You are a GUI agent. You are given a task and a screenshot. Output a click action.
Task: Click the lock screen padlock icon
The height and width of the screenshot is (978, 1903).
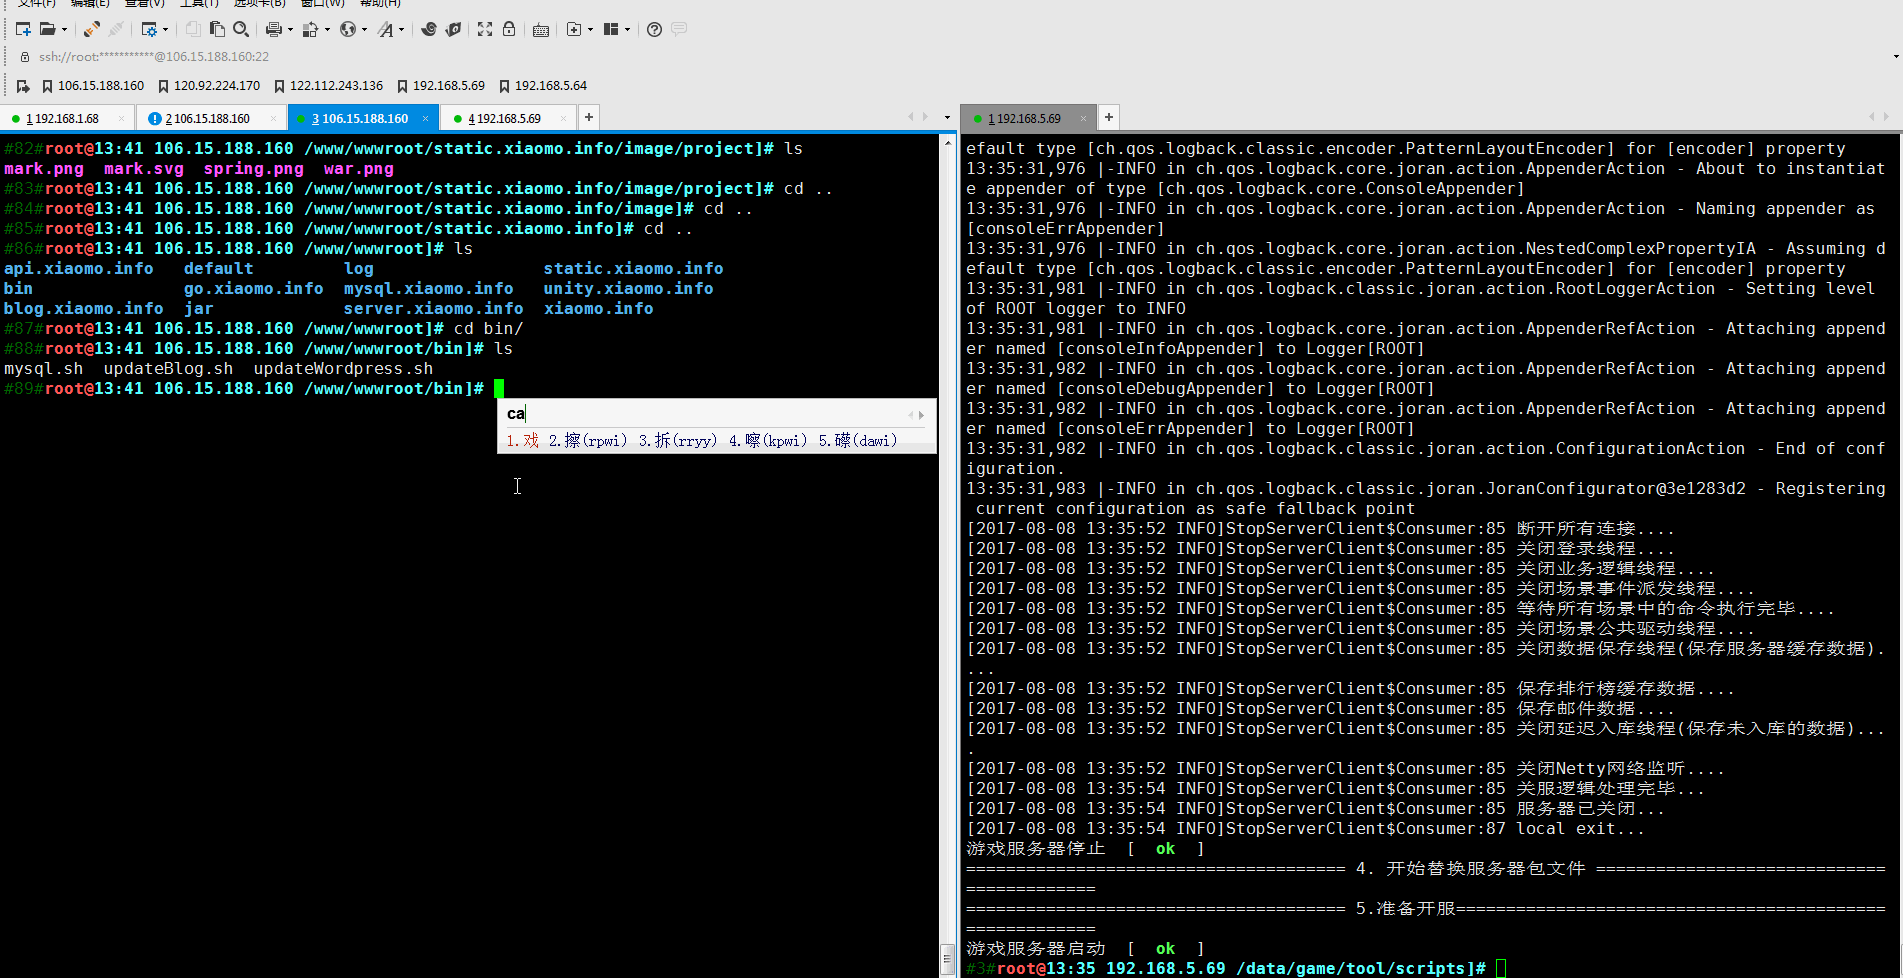pos(509,29)
